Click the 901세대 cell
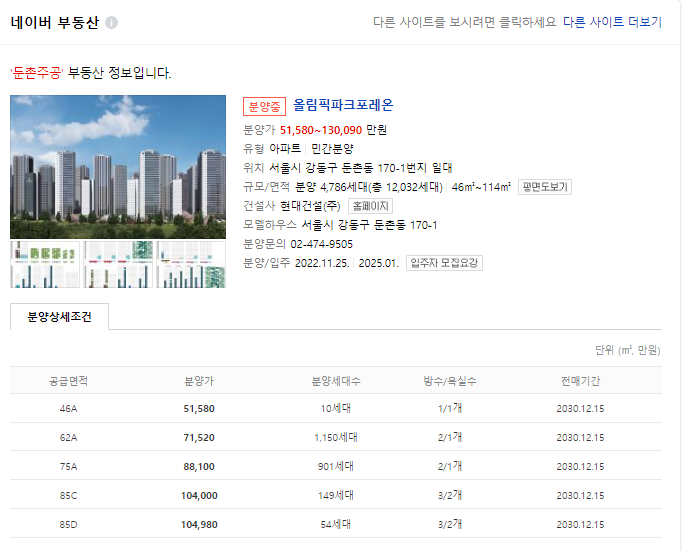Image resolution: width=683 pixels, height=551 pixels. (336, 466)
